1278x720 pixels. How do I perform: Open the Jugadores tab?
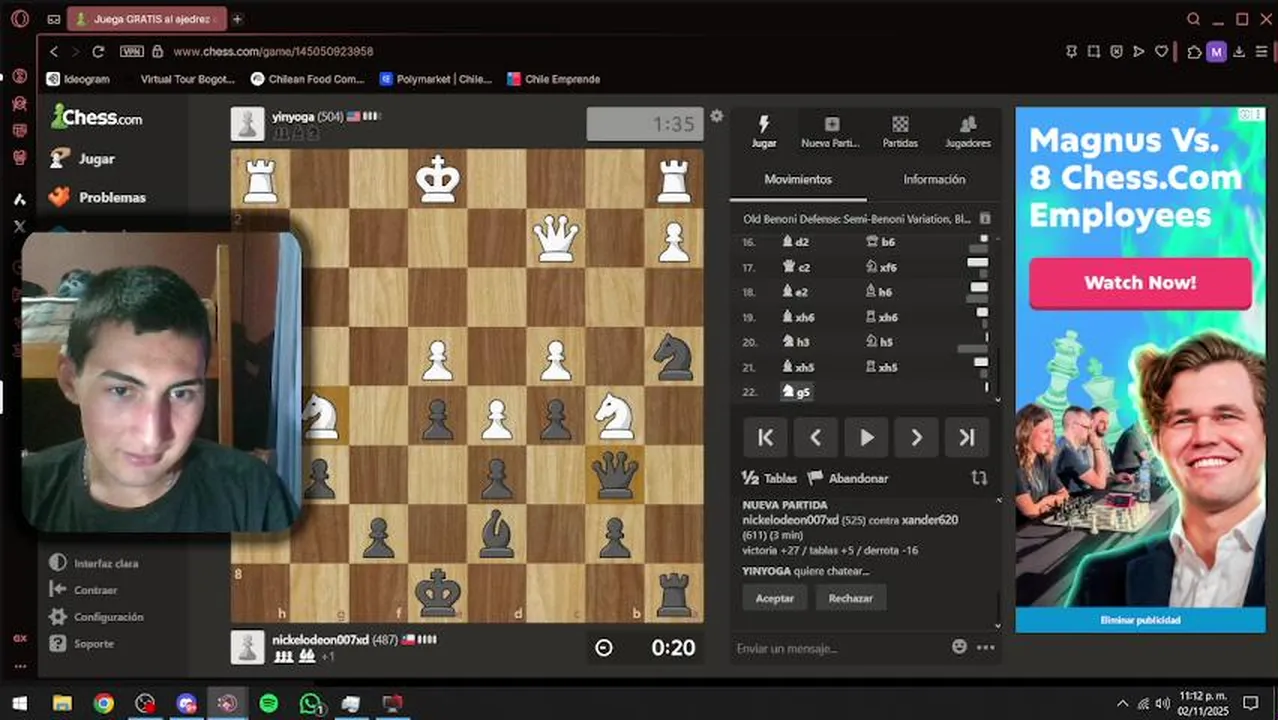(x=967, y=131)
